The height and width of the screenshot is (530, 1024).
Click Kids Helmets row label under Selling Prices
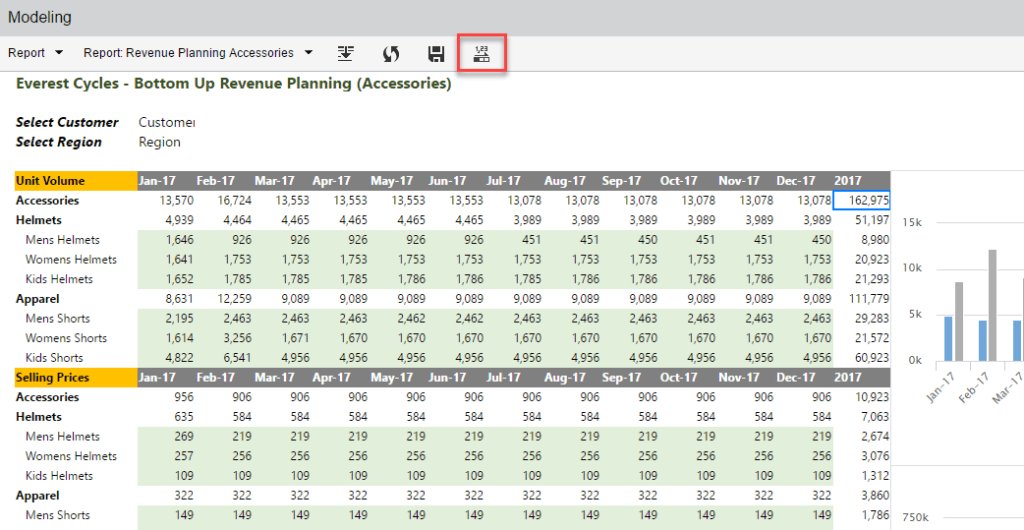coord(59,475)
